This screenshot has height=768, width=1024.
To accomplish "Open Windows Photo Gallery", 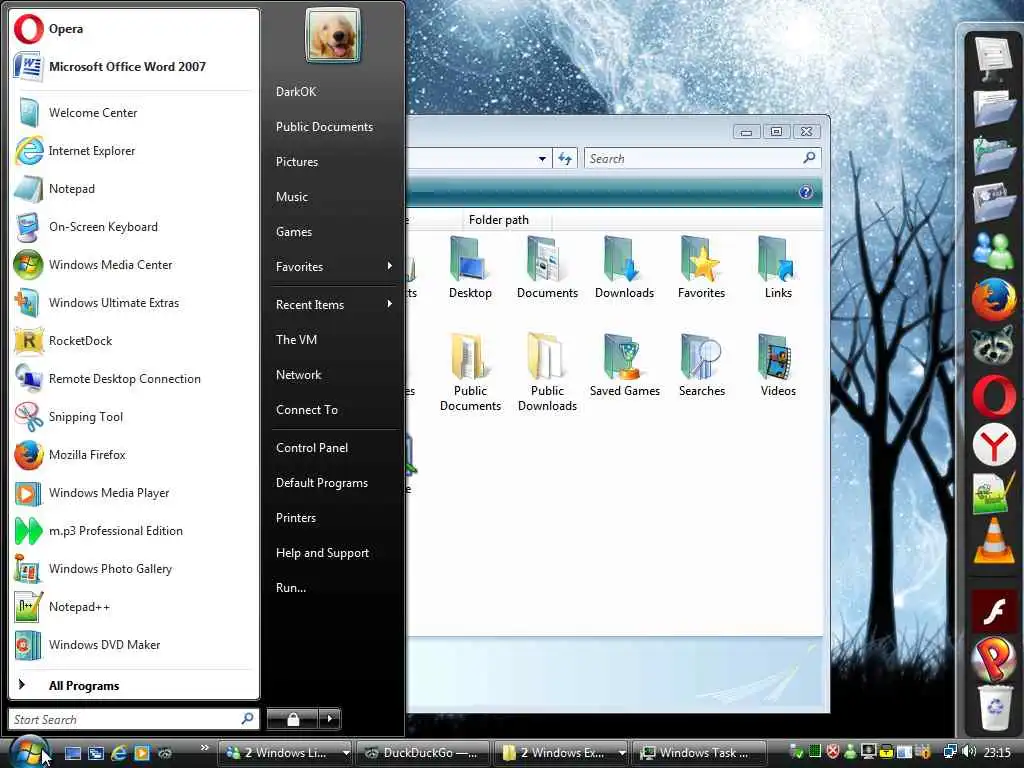I will pyautogui.click(x=134, y=569).
